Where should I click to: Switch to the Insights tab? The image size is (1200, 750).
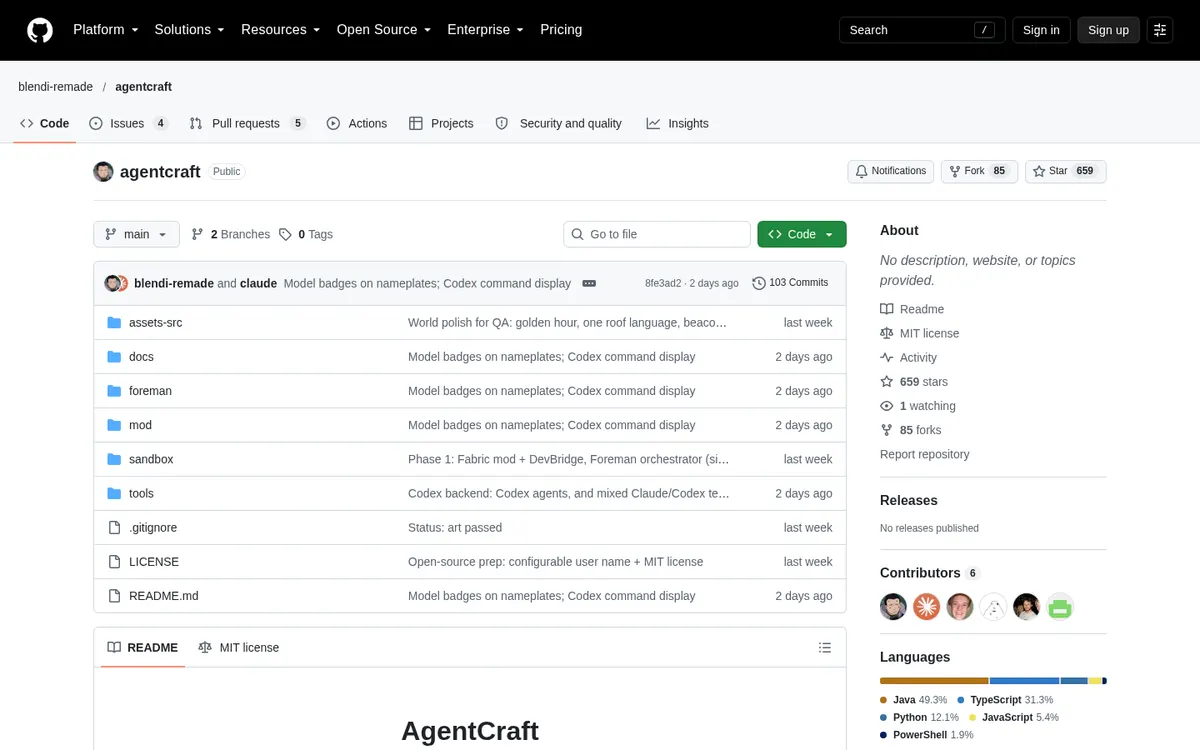click(677, 123)
